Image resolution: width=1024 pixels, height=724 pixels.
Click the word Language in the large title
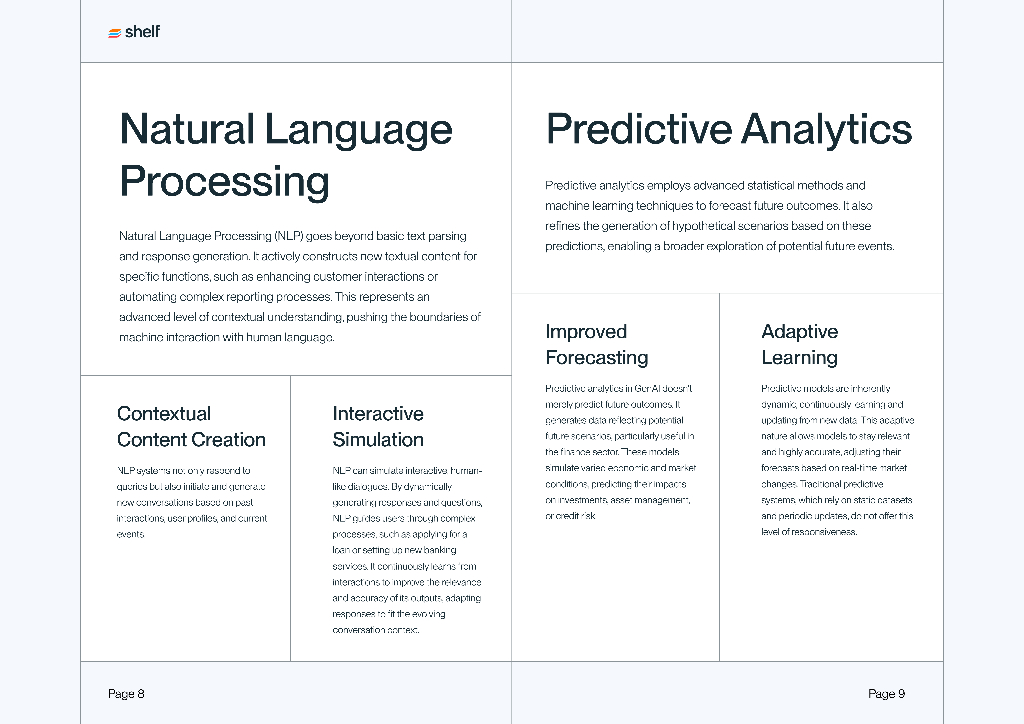pos(358,130)
